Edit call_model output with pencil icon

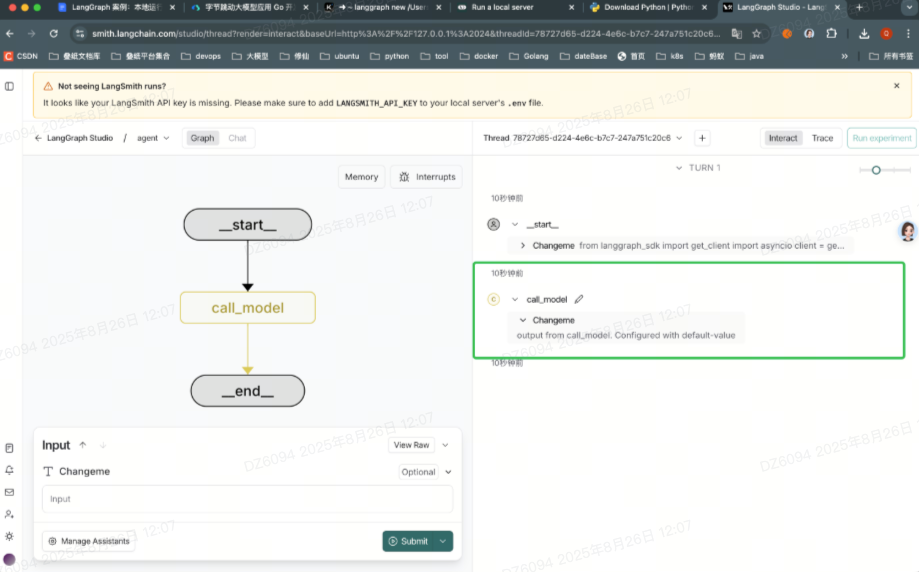coord(579,299)
